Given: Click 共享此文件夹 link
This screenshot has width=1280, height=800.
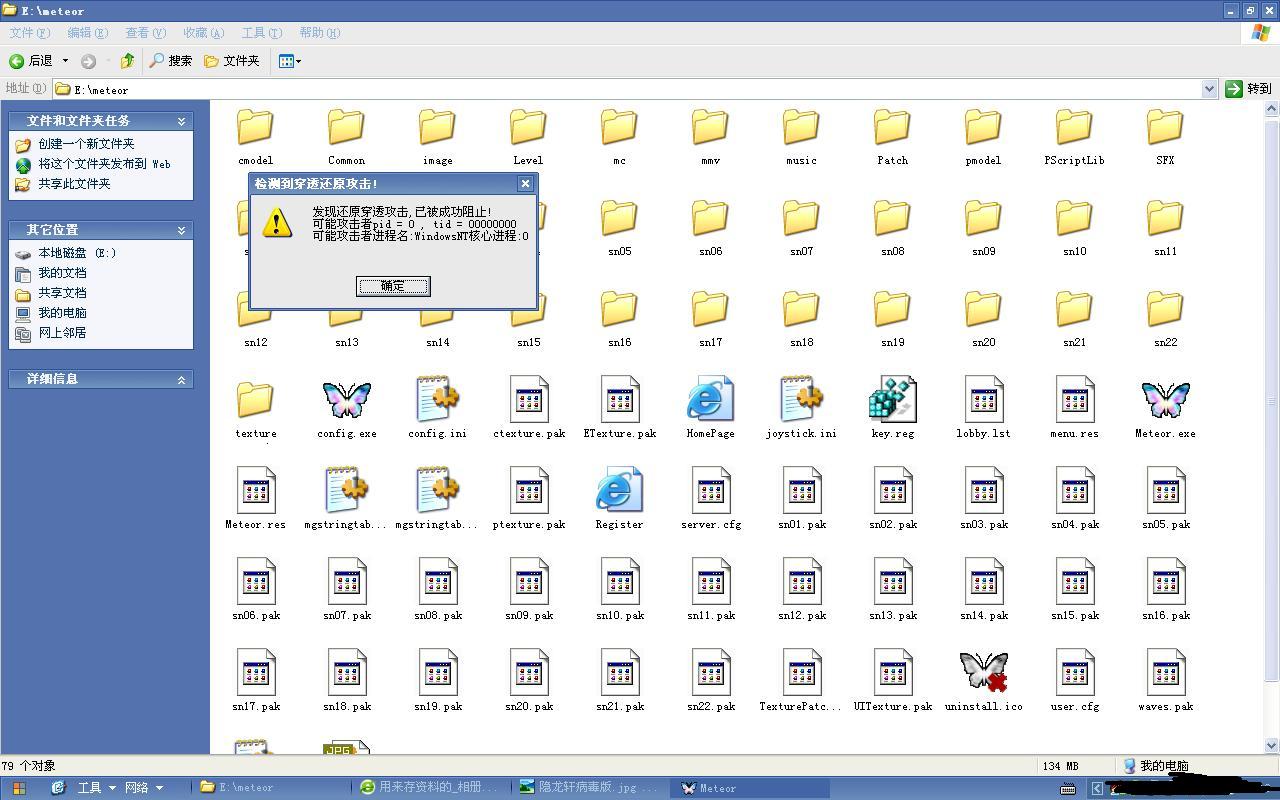Looking at the screenshot, I should (x=74, y=184).
